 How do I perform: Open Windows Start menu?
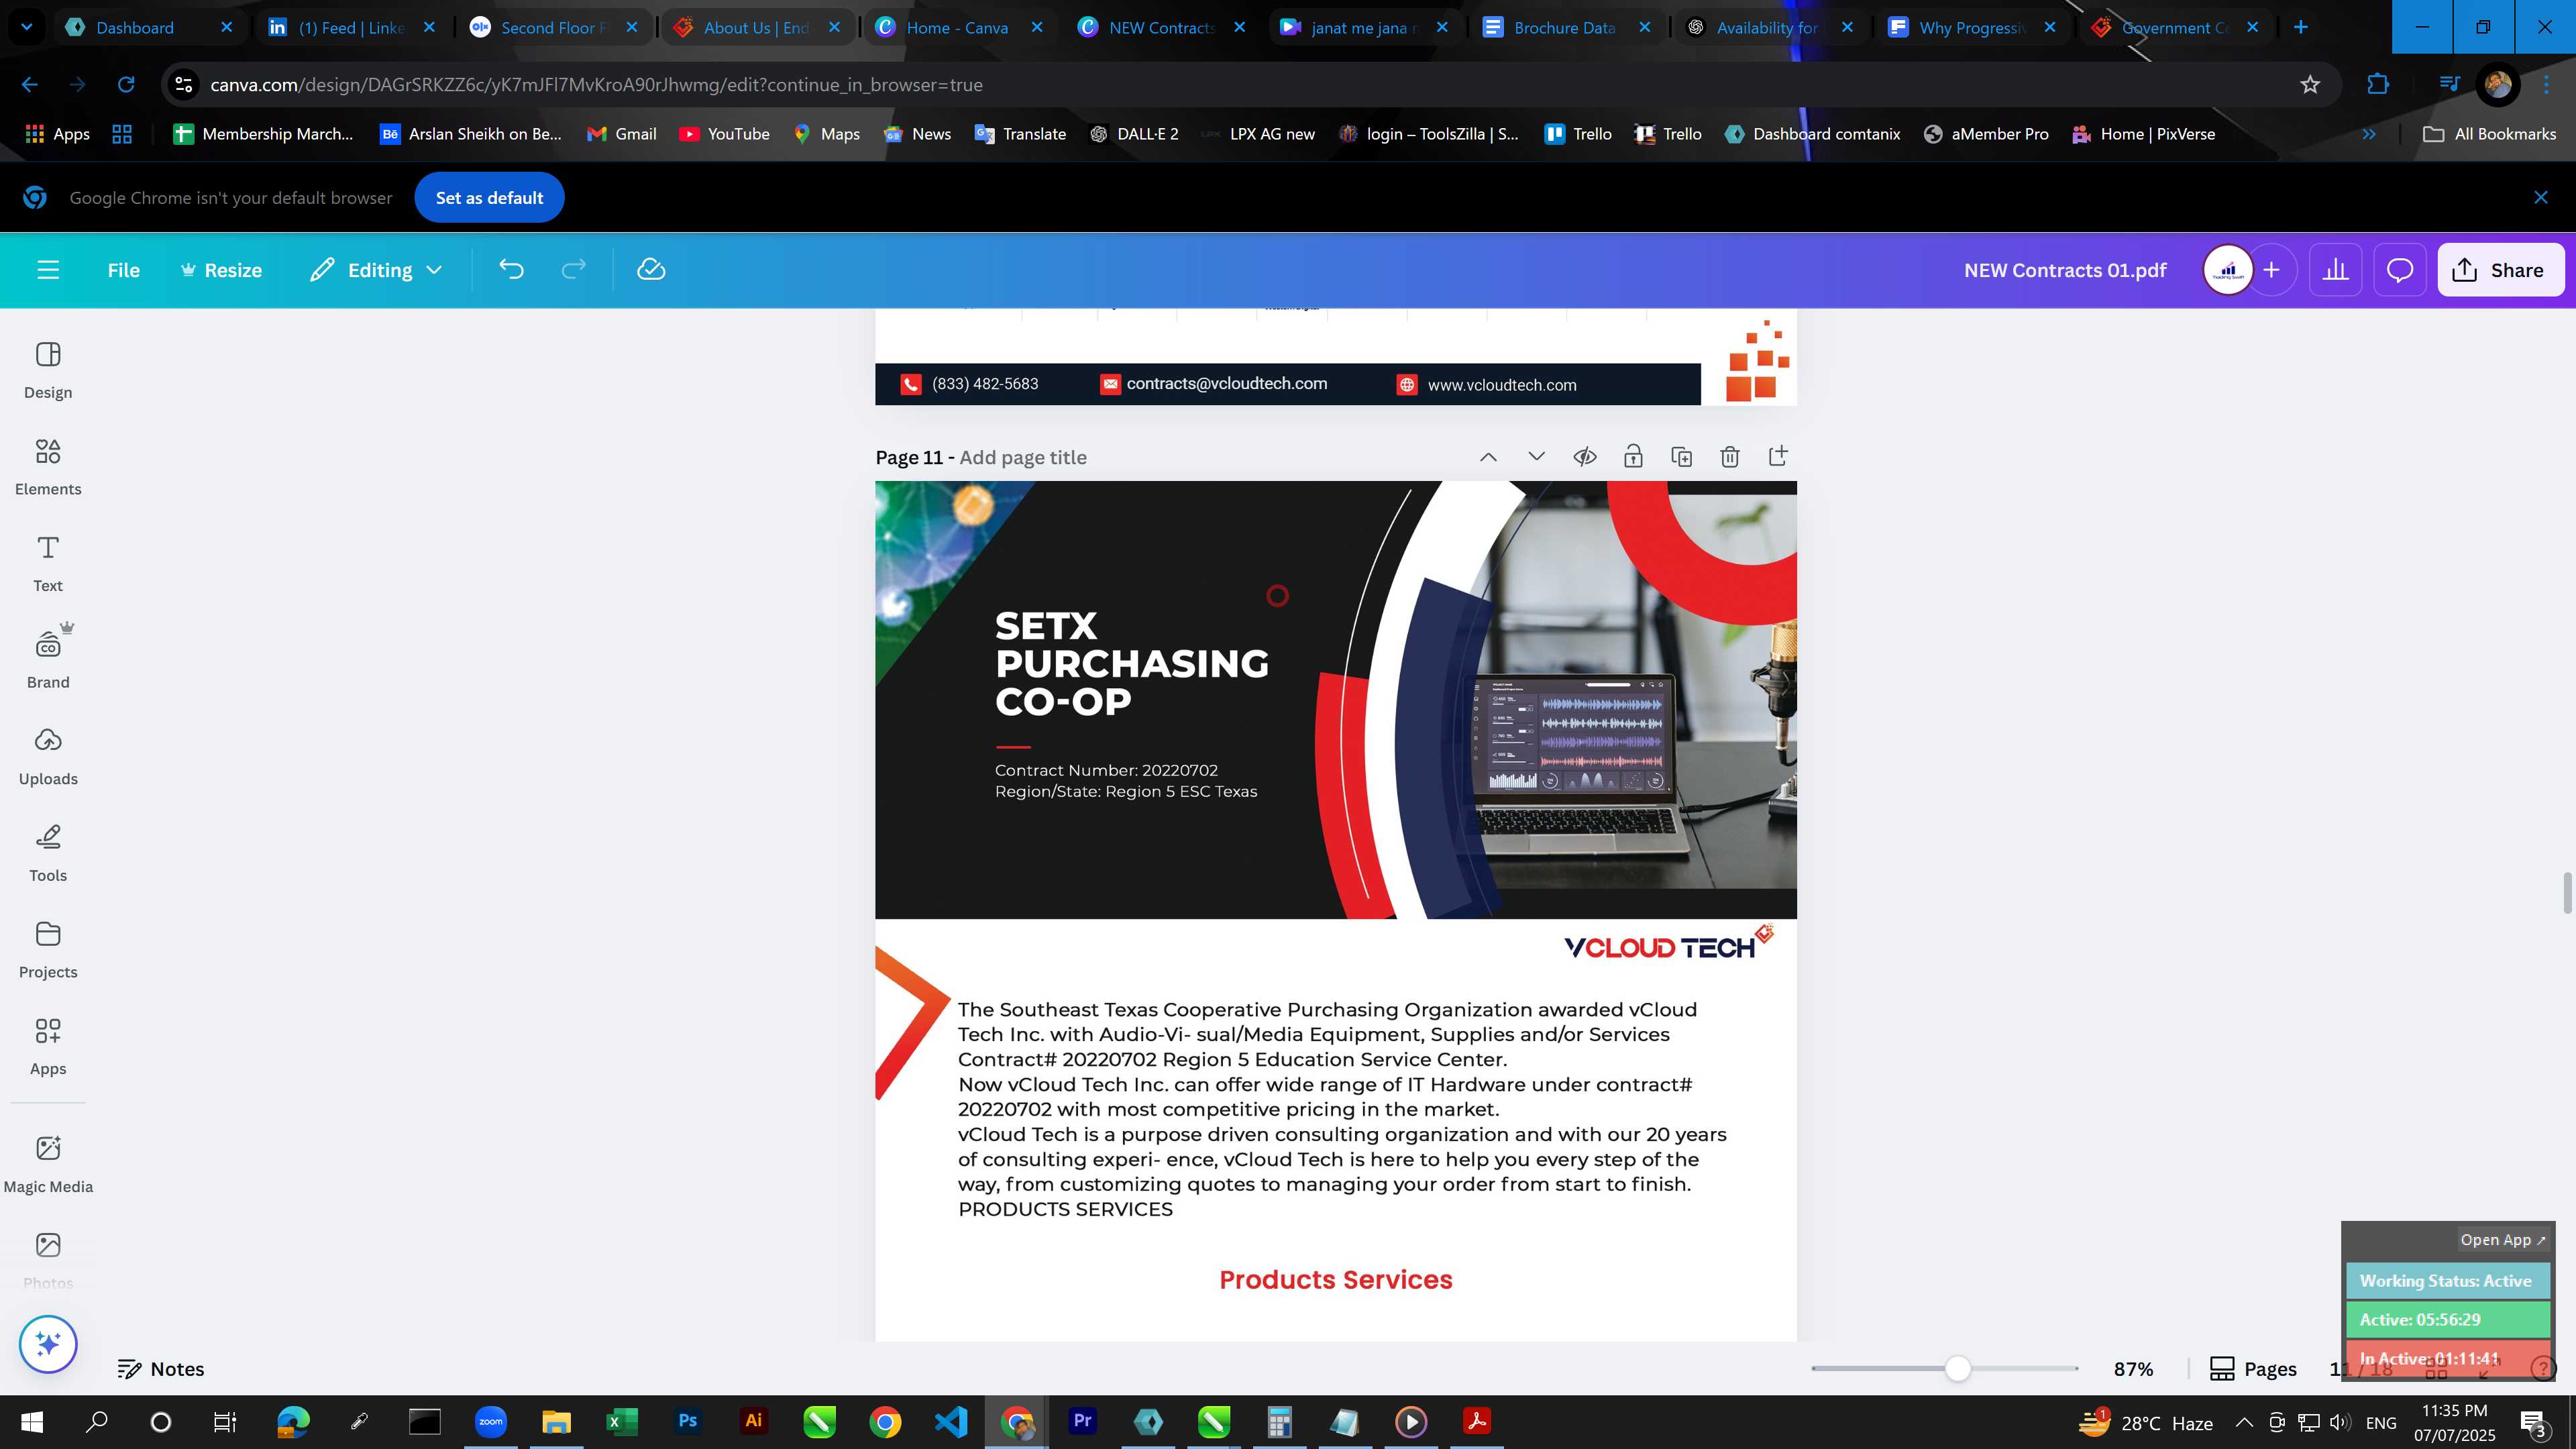(x=31, y=1422)
